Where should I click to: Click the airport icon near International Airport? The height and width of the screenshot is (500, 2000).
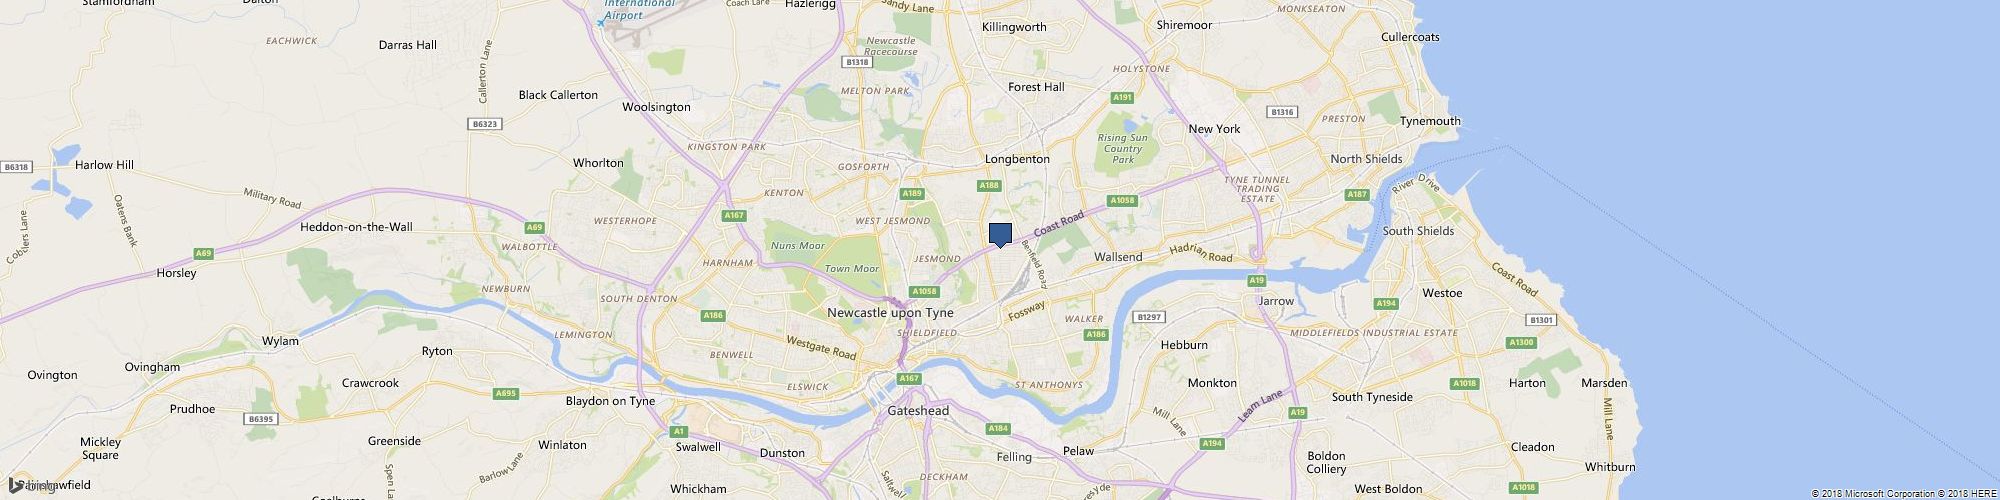pyautogui.click(x=601, y=20)
